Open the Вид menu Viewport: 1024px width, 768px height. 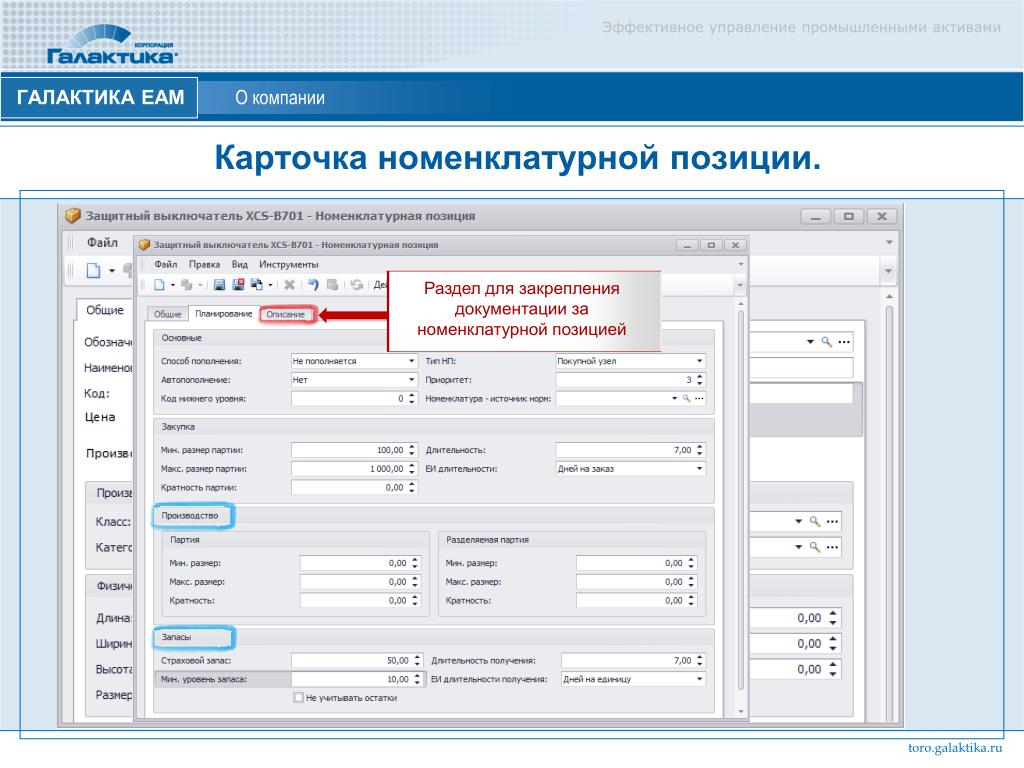pyautogui.click(x=240, y=264)
